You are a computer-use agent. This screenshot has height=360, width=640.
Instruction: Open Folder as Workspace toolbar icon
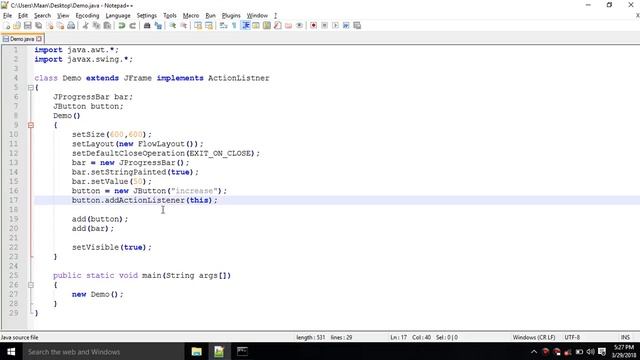tap(289, 26)
